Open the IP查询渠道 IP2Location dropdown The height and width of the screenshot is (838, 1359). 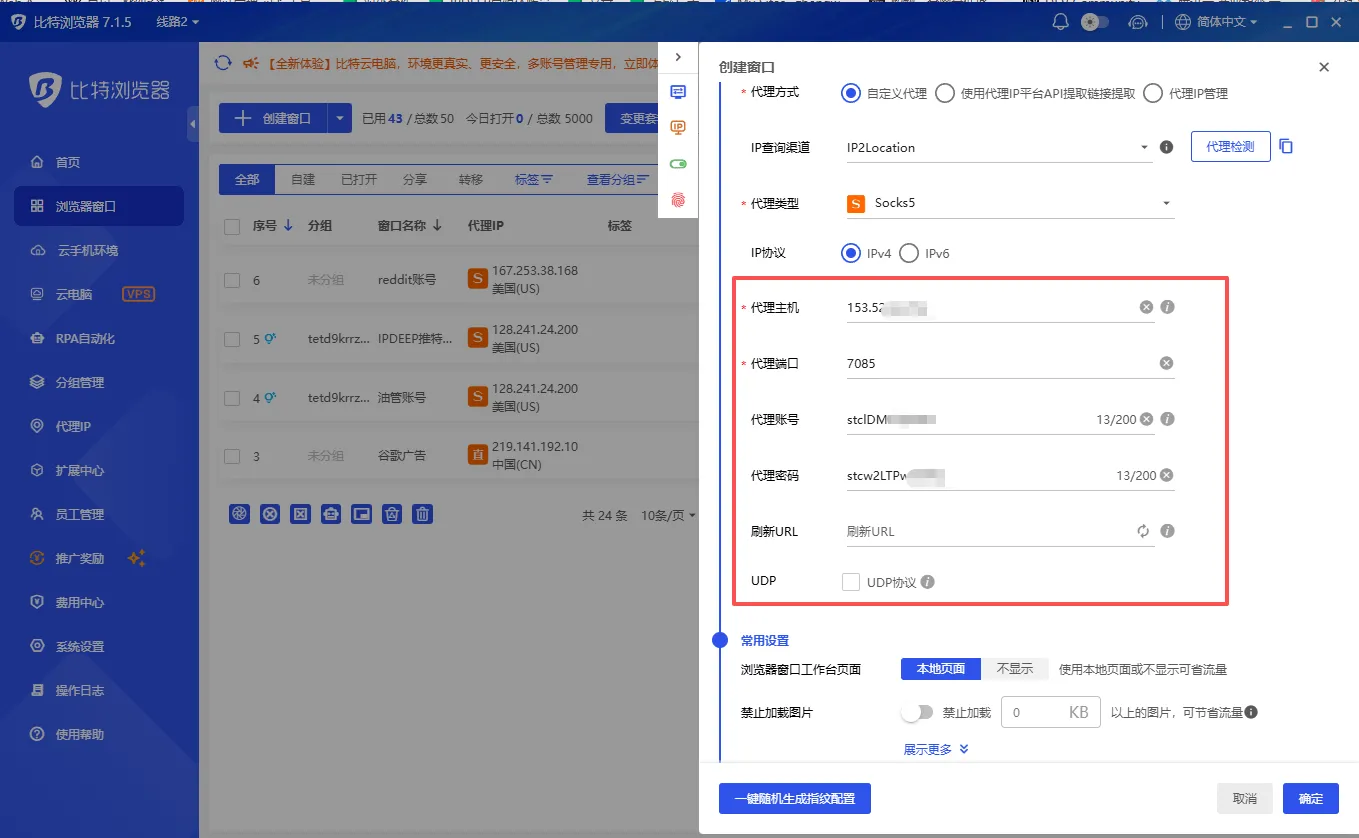999,147
